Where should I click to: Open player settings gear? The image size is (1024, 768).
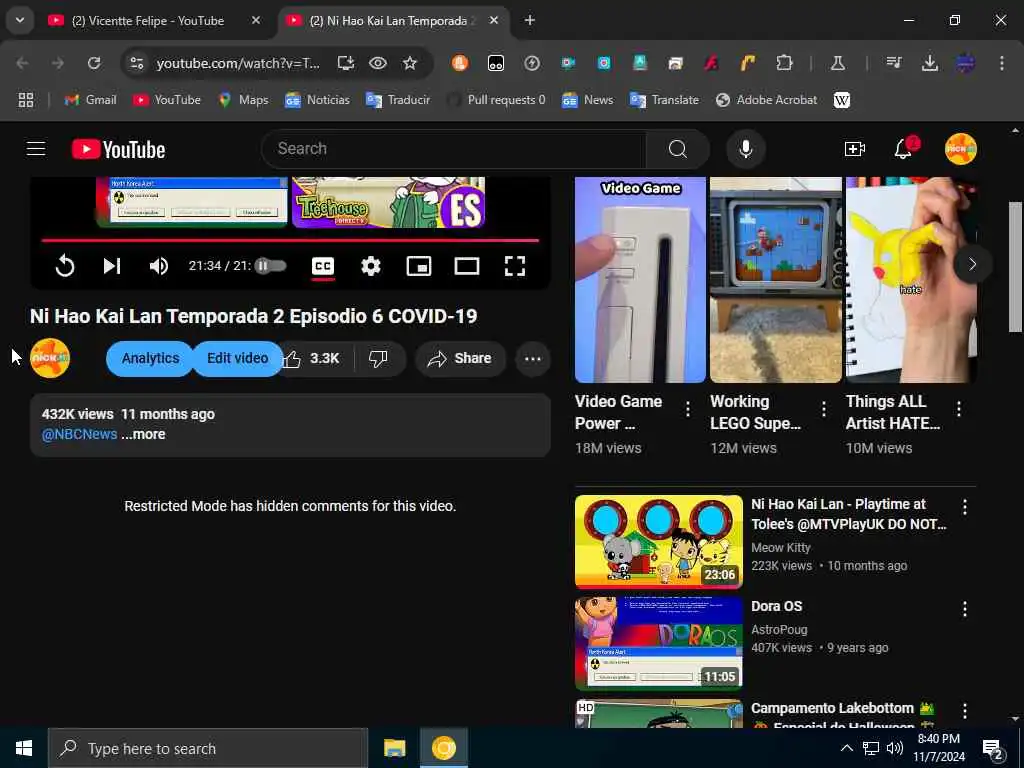point(371,266)
